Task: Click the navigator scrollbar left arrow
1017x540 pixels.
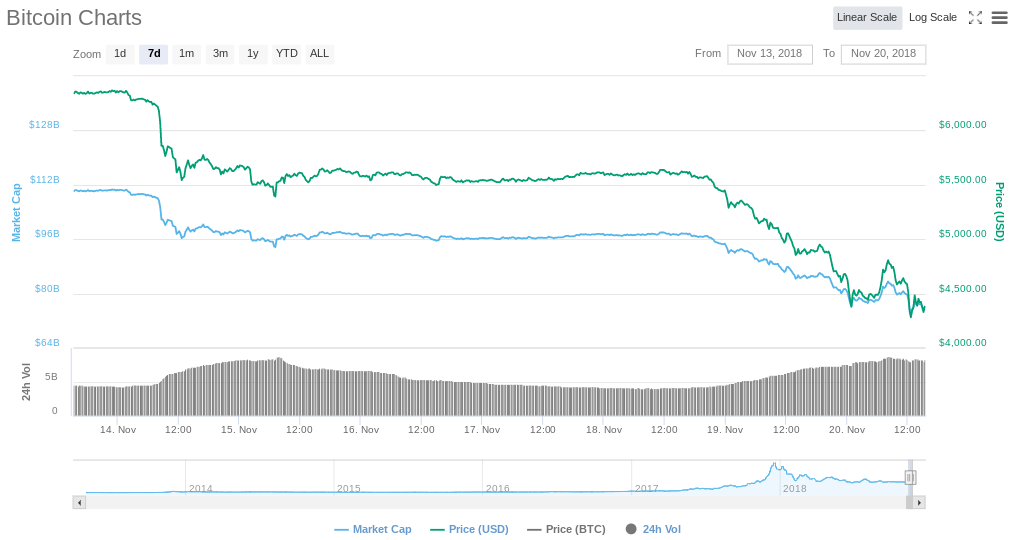Action: pos(79,502)
